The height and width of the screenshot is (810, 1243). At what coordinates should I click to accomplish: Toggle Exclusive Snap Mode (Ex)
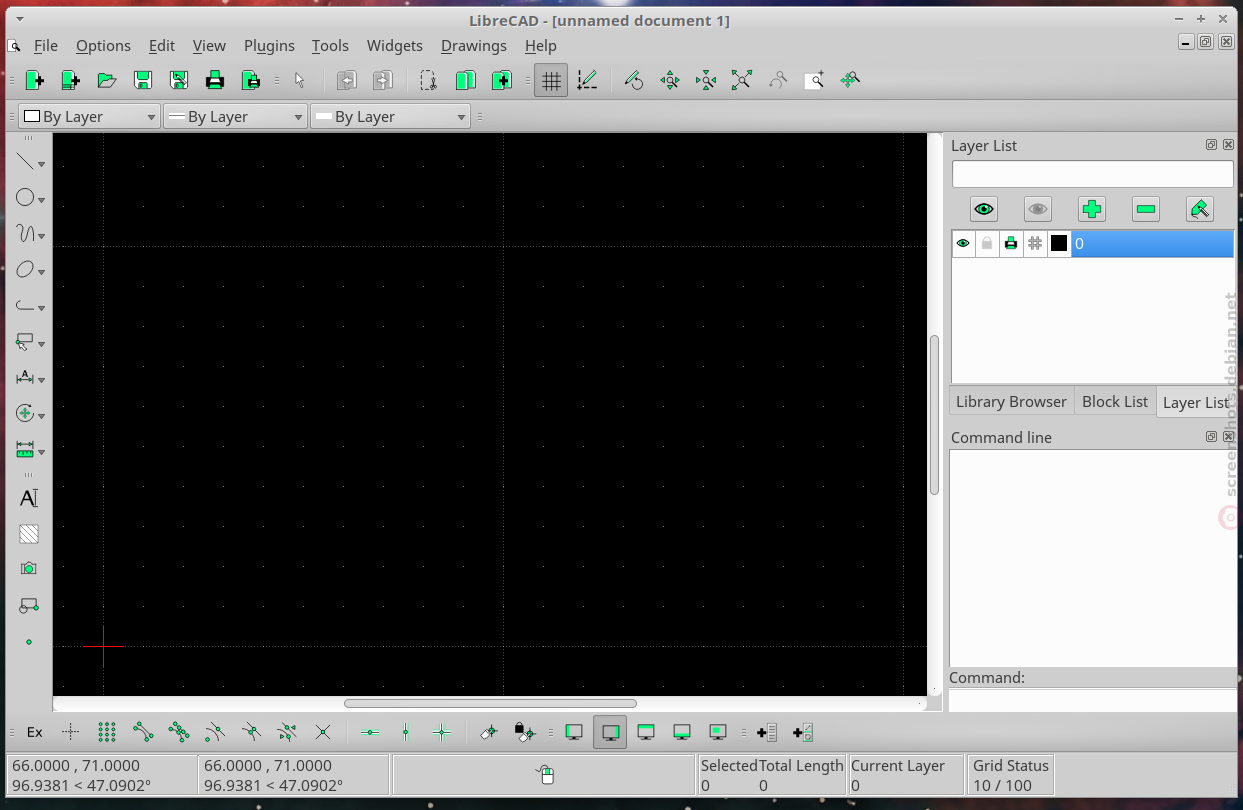[35, 732]
